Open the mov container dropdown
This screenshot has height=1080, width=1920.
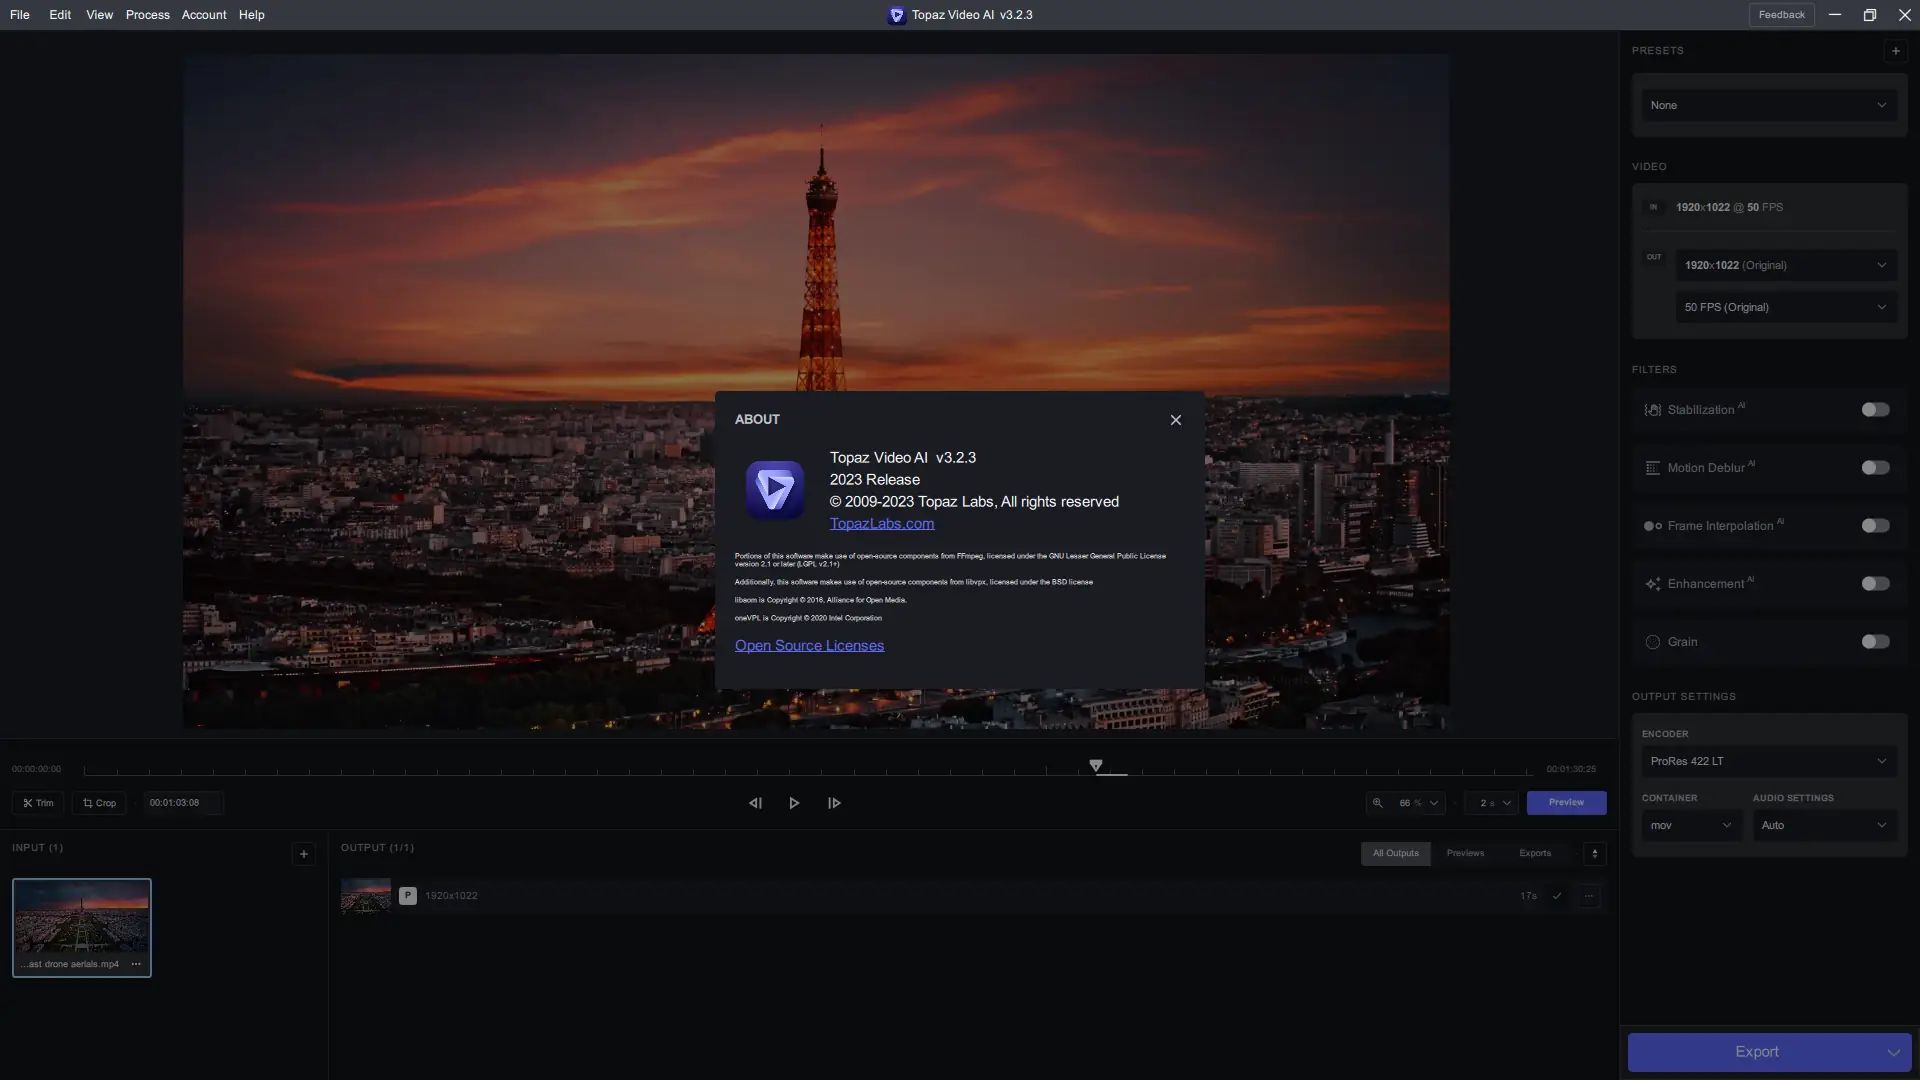(1691, 825)
